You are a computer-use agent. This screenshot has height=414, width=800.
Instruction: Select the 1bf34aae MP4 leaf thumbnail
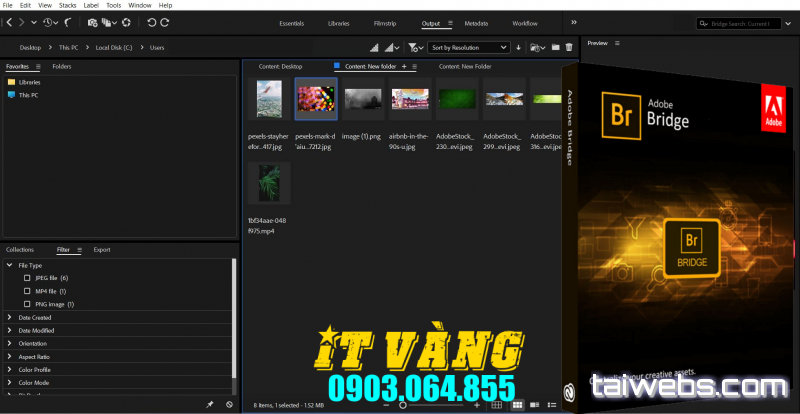(269, 183)
